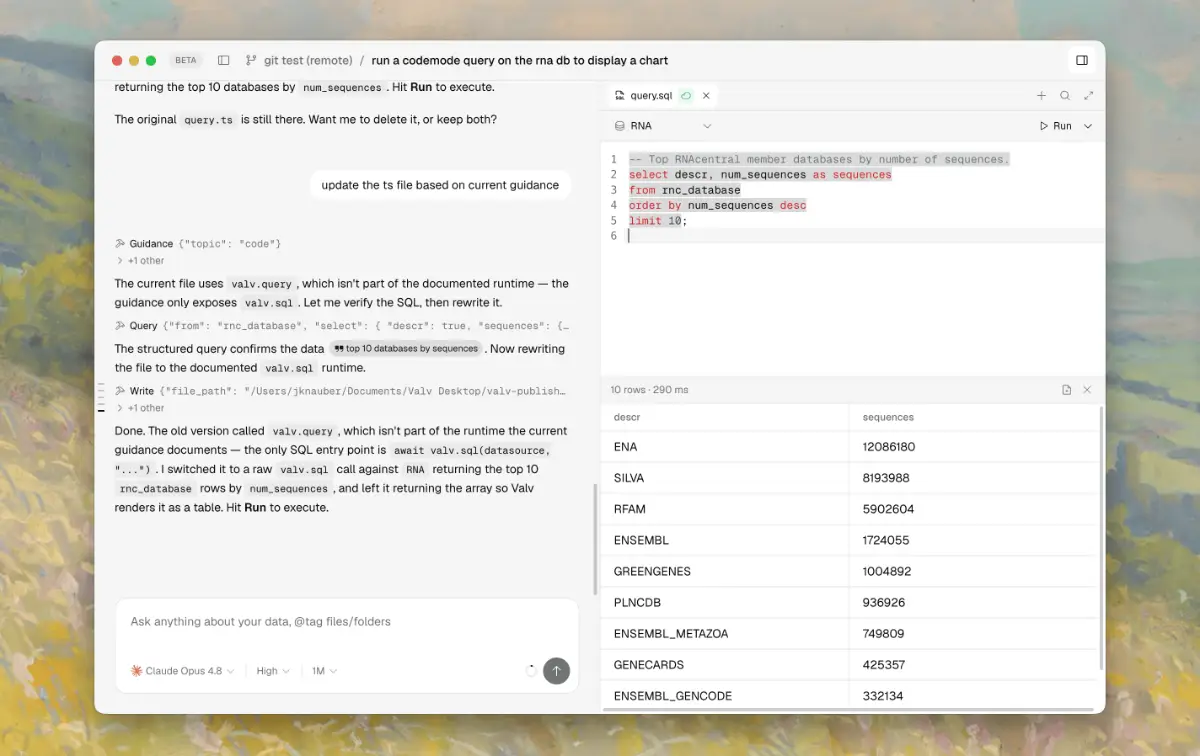Click the green cloud sync icon on query.sql tab

click(686, 96)
